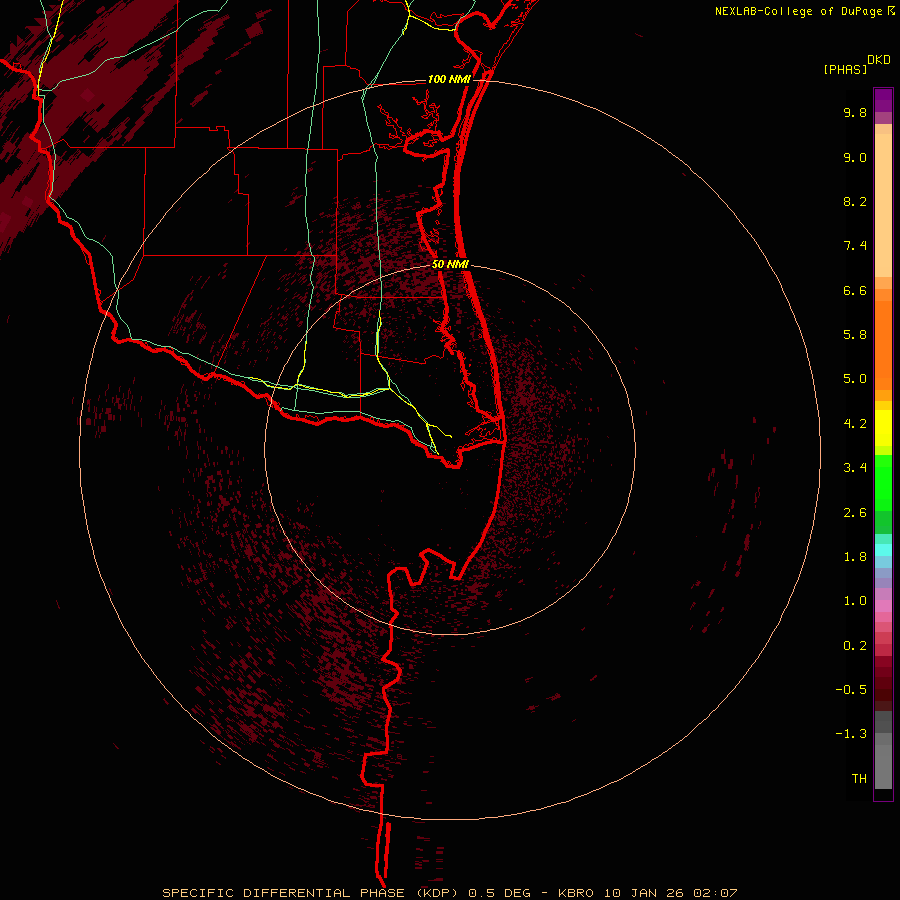Pick the pale peach segment of the color bar
Image resolution: width=900 pixels, height=900 pixels.
click(883, 205)
